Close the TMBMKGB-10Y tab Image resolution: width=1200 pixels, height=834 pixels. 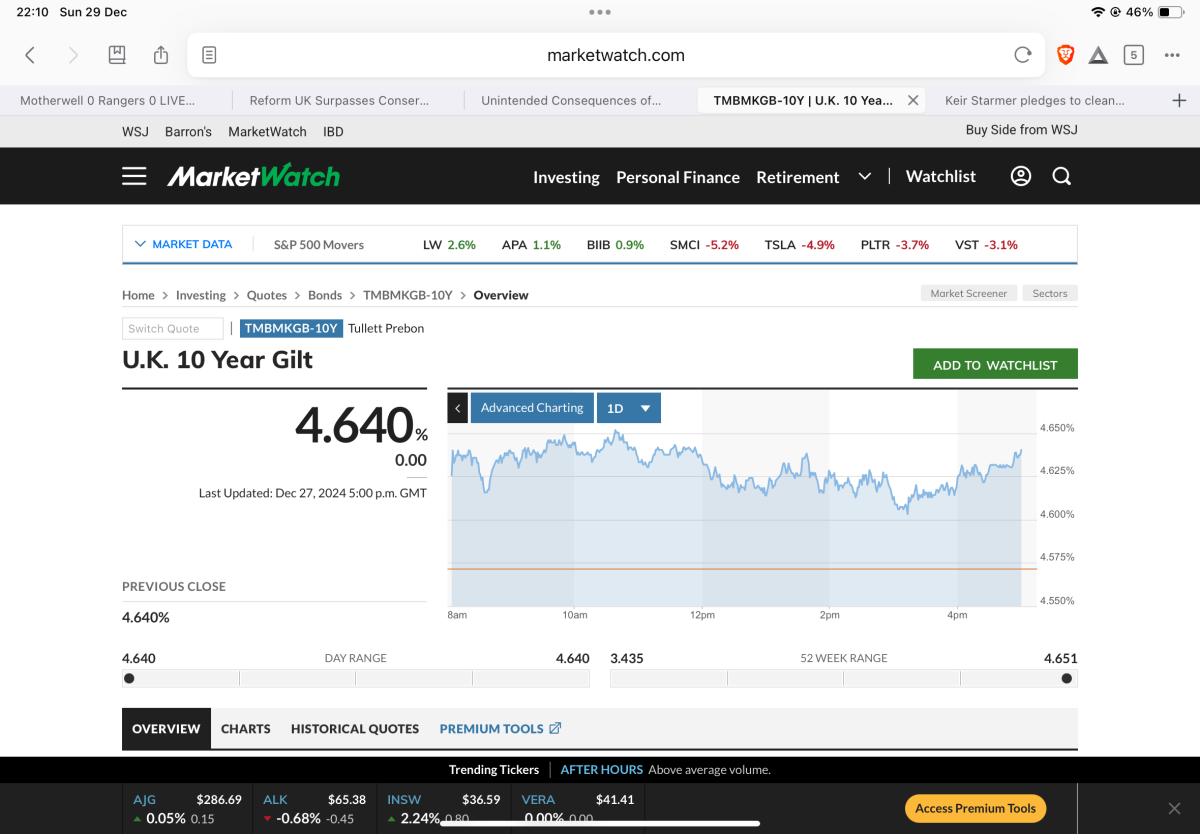pos(913,100)
